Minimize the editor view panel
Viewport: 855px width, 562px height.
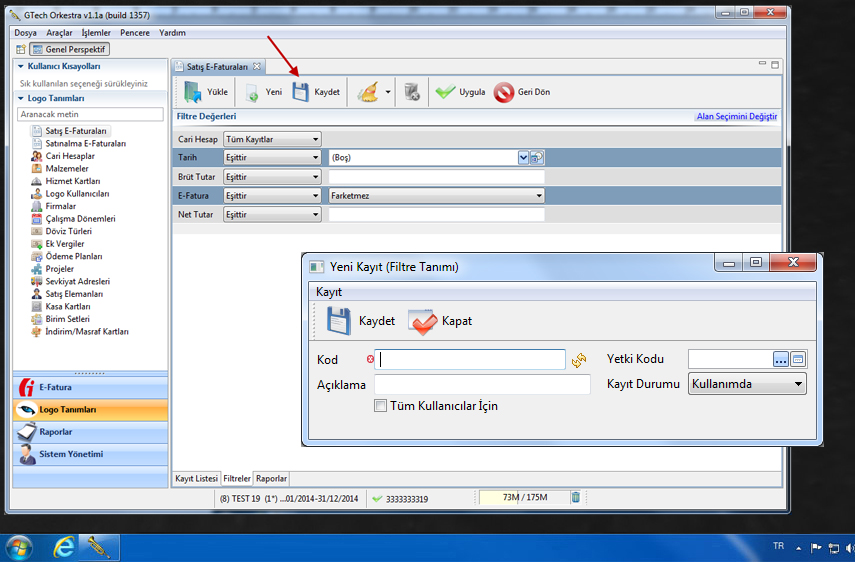click(x=762, y=64)
